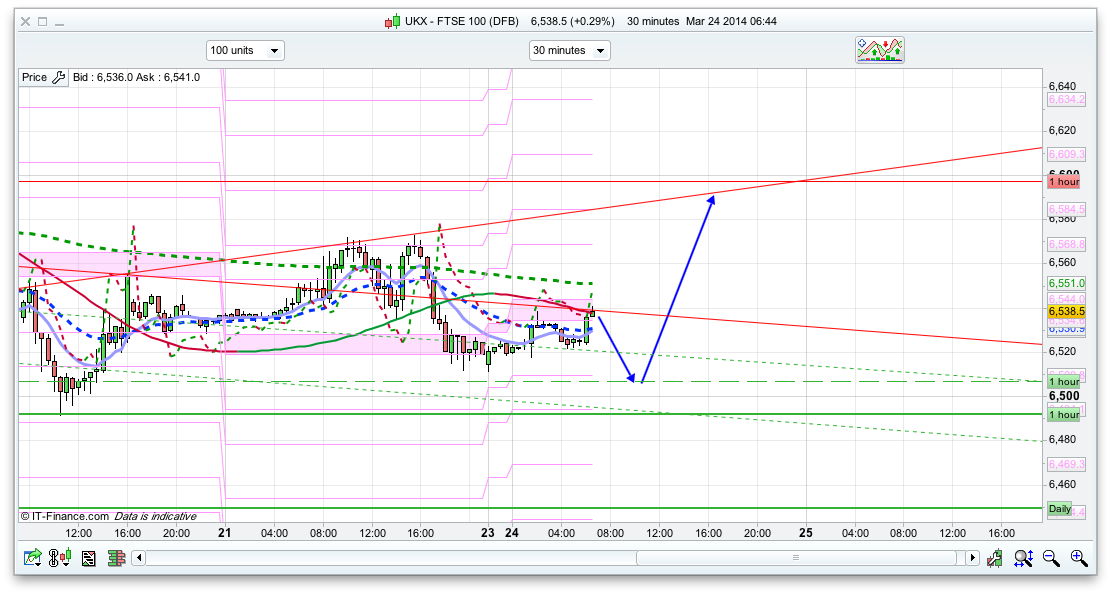Click the linked candlestick chart style icon
This screenshot has width=1111, height=595.
click(62, 558)
